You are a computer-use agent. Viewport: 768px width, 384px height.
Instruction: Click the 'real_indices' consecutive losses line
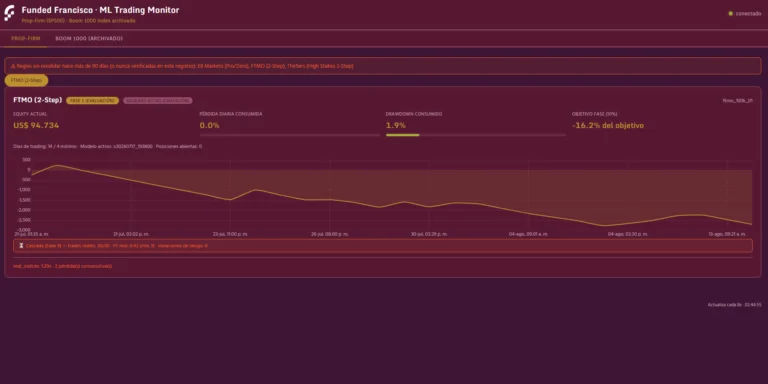coord(63,266)
